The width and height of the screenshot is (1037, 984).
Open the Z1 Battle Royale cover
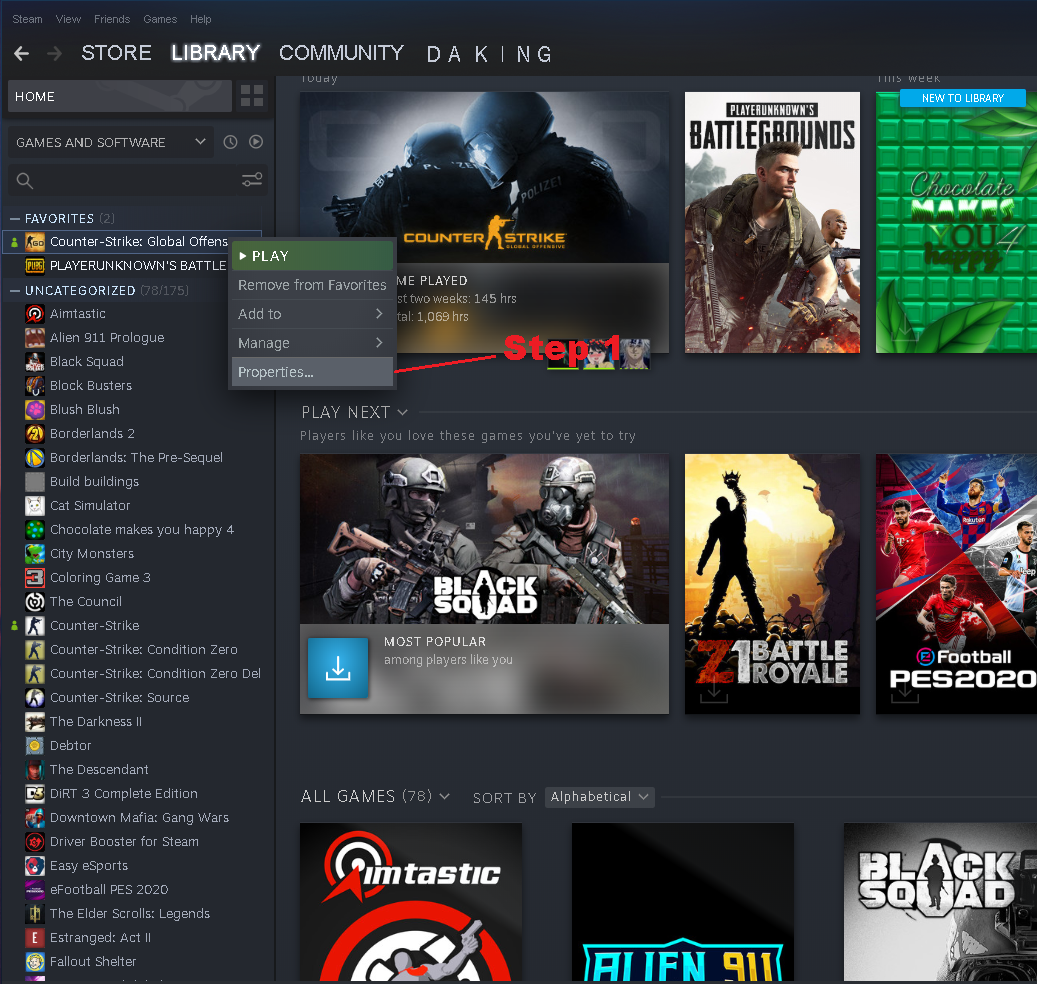[x=772, y=584]
